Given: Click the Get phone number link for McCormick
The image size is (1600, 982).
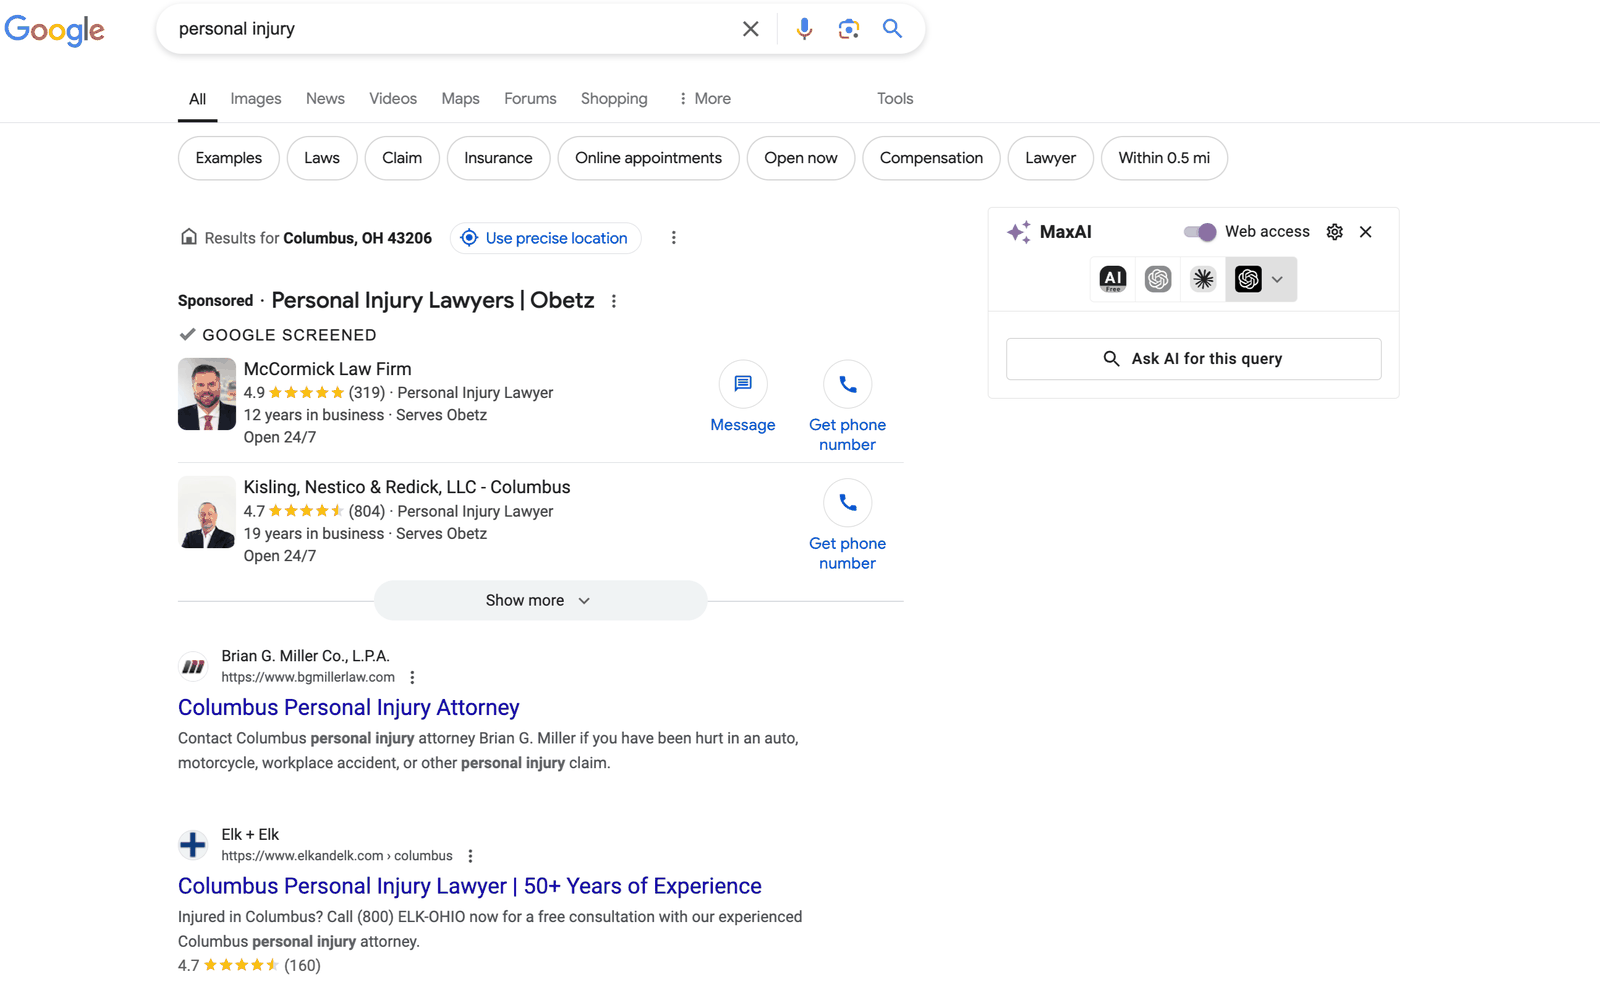Looking at the screenshot, I should pos(847,435).
